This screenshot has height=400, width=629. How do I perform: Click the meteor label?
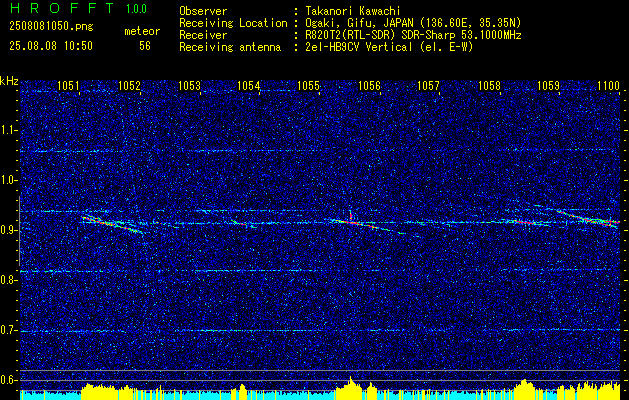(x=142, y=31)
